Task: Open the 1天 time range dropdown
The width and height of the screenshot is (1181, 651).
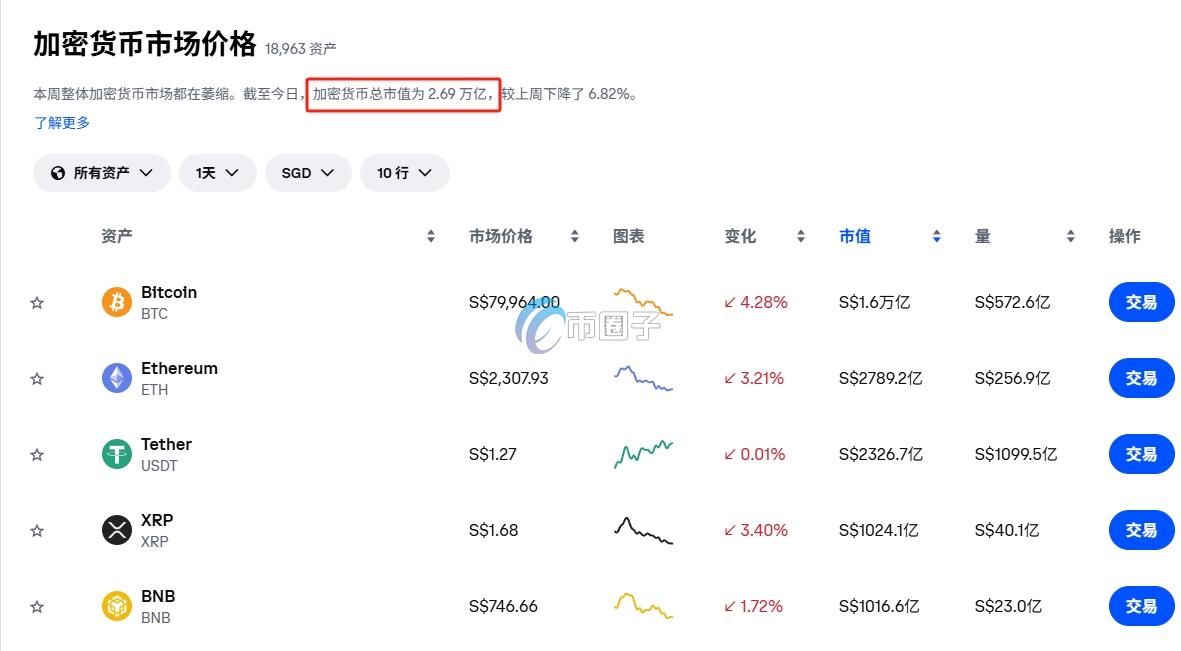Action: pyautogui.click(x=218, y=173)
